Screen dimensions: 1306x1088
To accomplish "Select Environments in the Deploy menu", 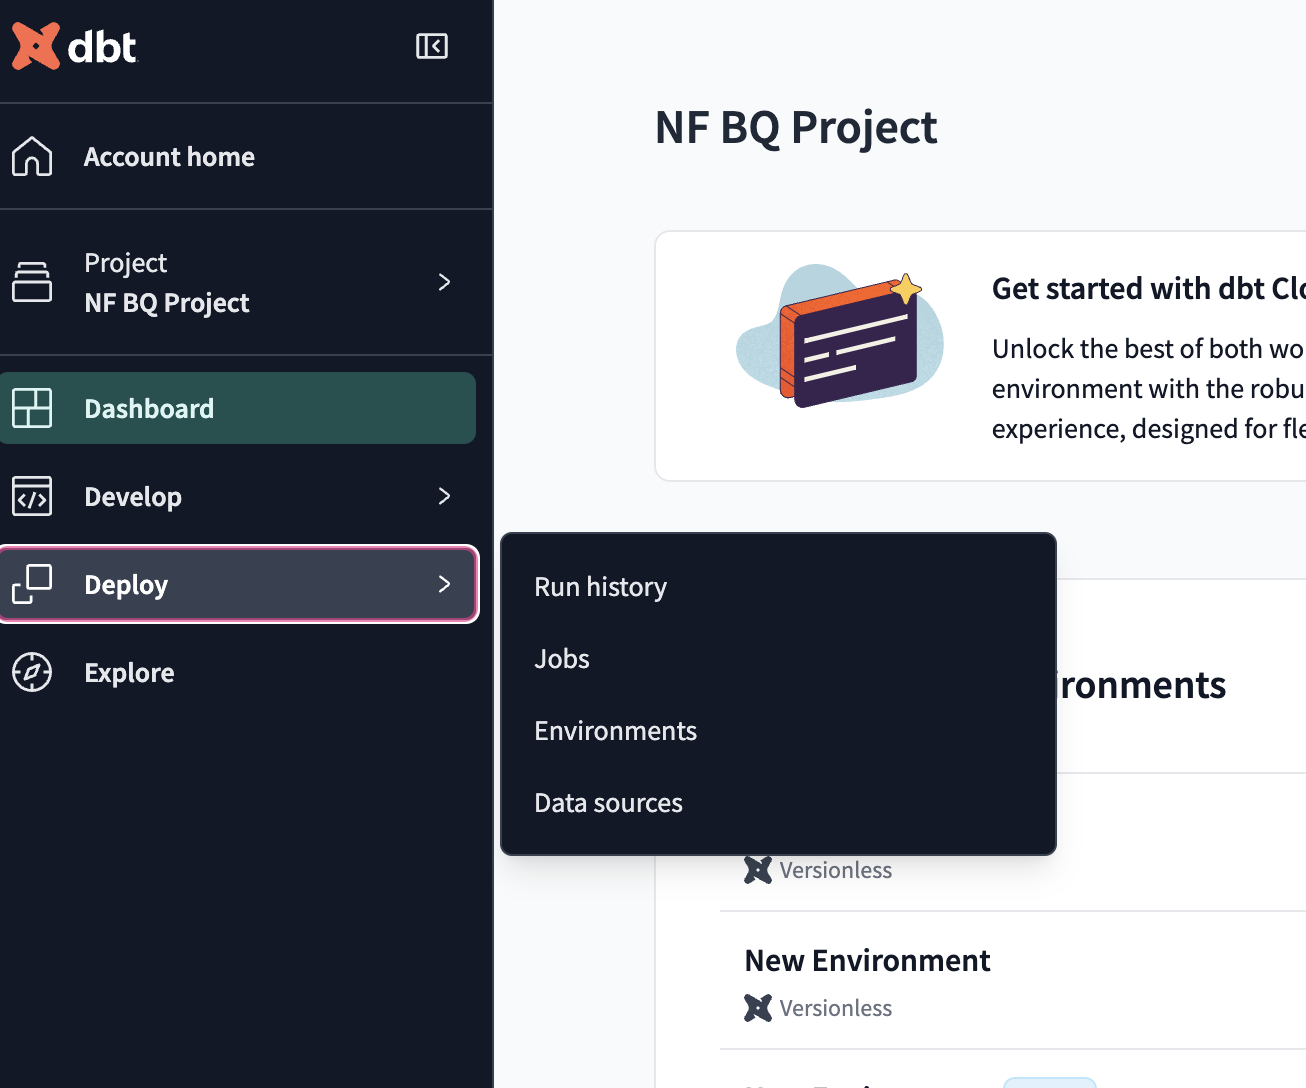I will click(615, 731).
